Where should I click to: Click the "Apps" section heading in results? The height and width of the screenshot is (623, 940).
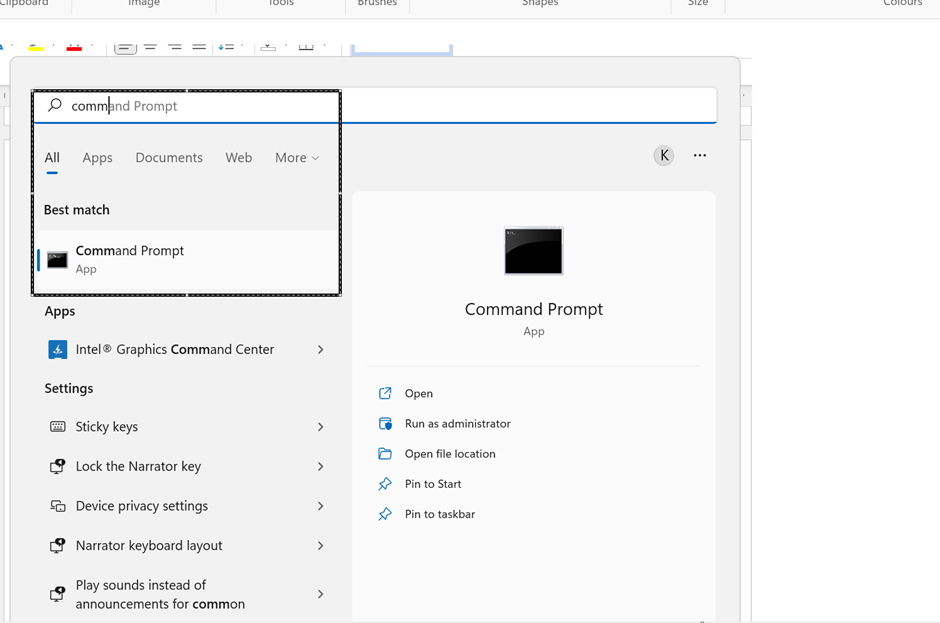(60, 311)
